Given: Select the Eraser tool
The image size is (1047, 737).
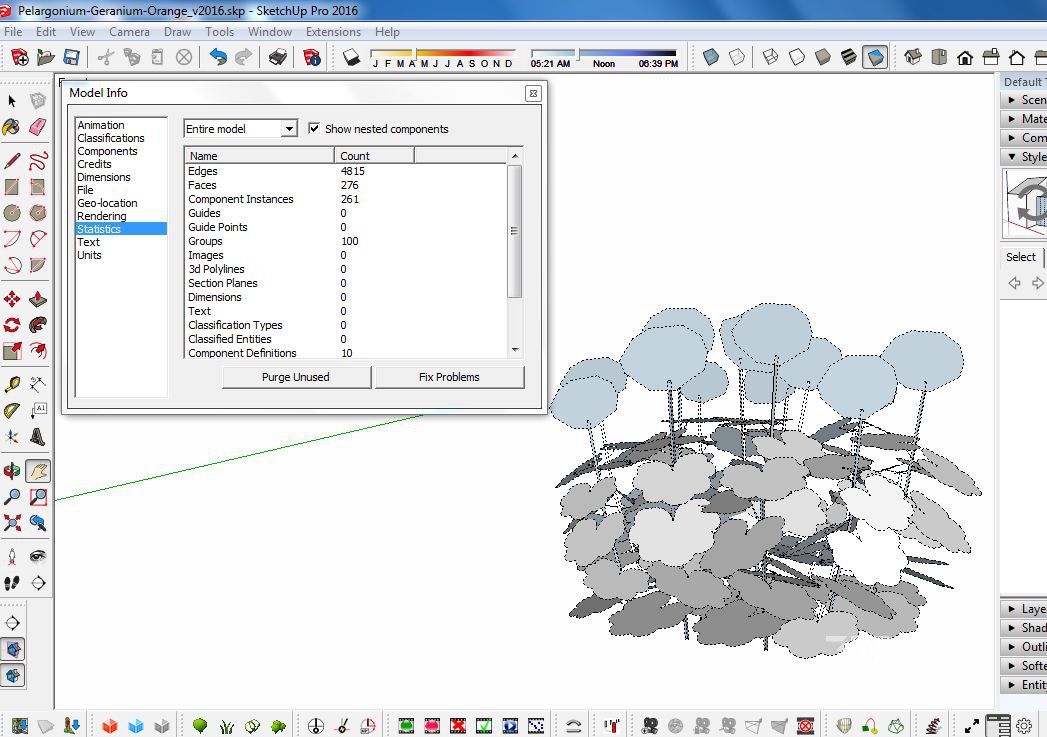Looking at the screenshot, I should click(x=37, y=127).
